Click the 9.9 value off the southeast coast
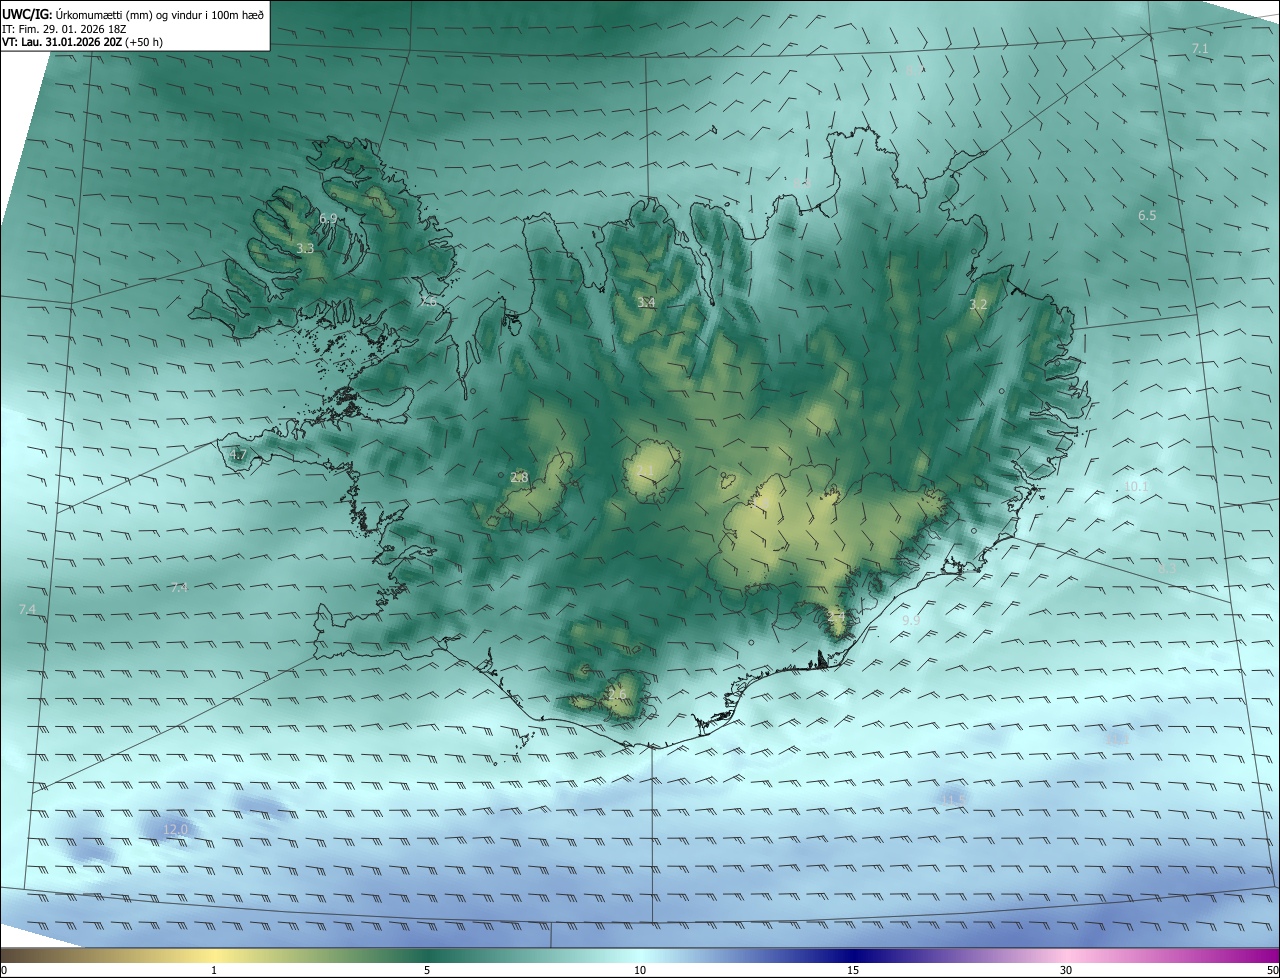The height and width of the screenshot is (978, 1280). (x=911, y=621)
